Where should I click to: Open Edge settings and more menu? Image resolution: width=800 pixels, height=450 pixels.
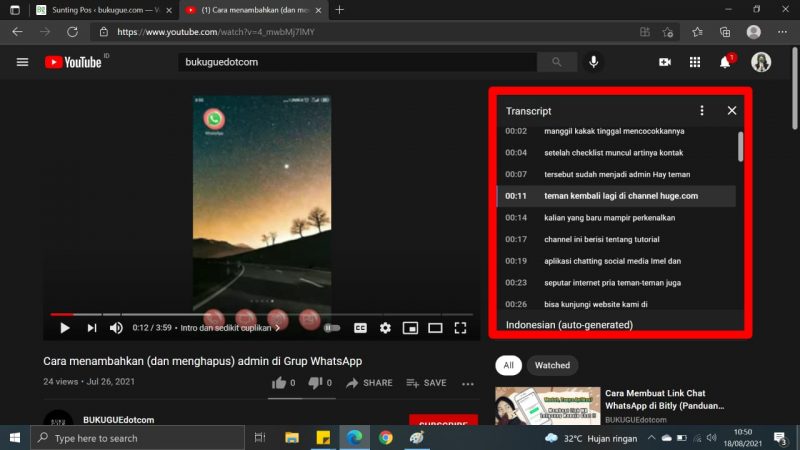coord(782,32)
